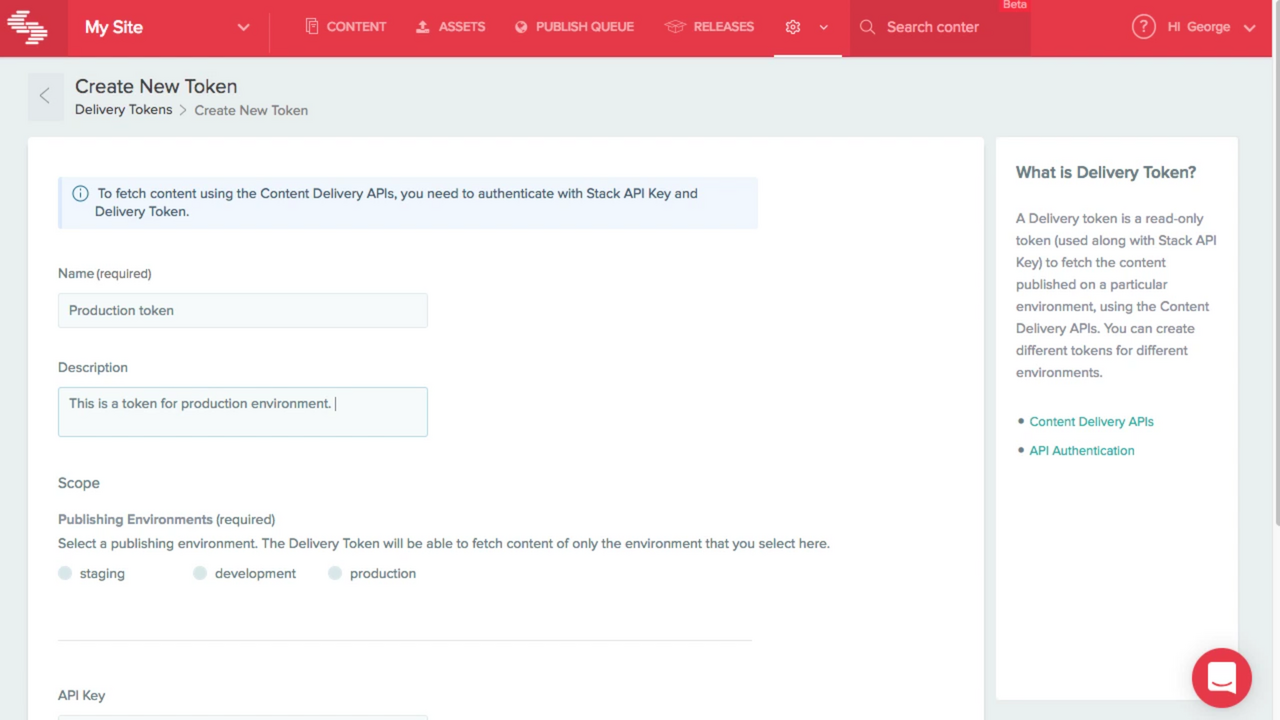Open the chat support widget
The height and width of the screenshot is (720, 1280).
tap(1221, 678)
